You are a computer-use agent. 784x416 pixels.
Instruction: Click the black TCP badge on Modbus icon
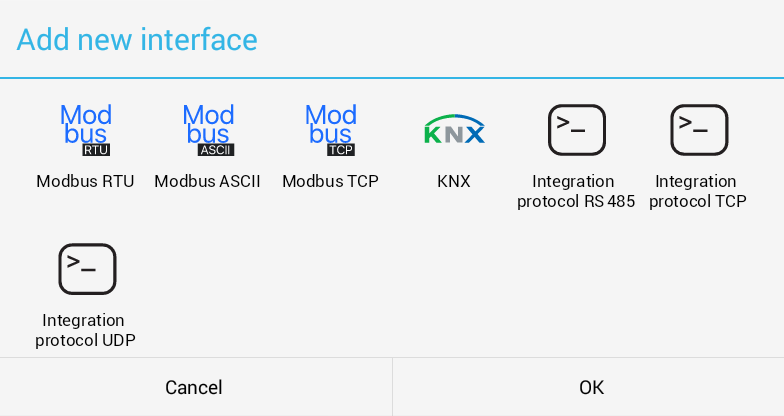pos(341,150)
